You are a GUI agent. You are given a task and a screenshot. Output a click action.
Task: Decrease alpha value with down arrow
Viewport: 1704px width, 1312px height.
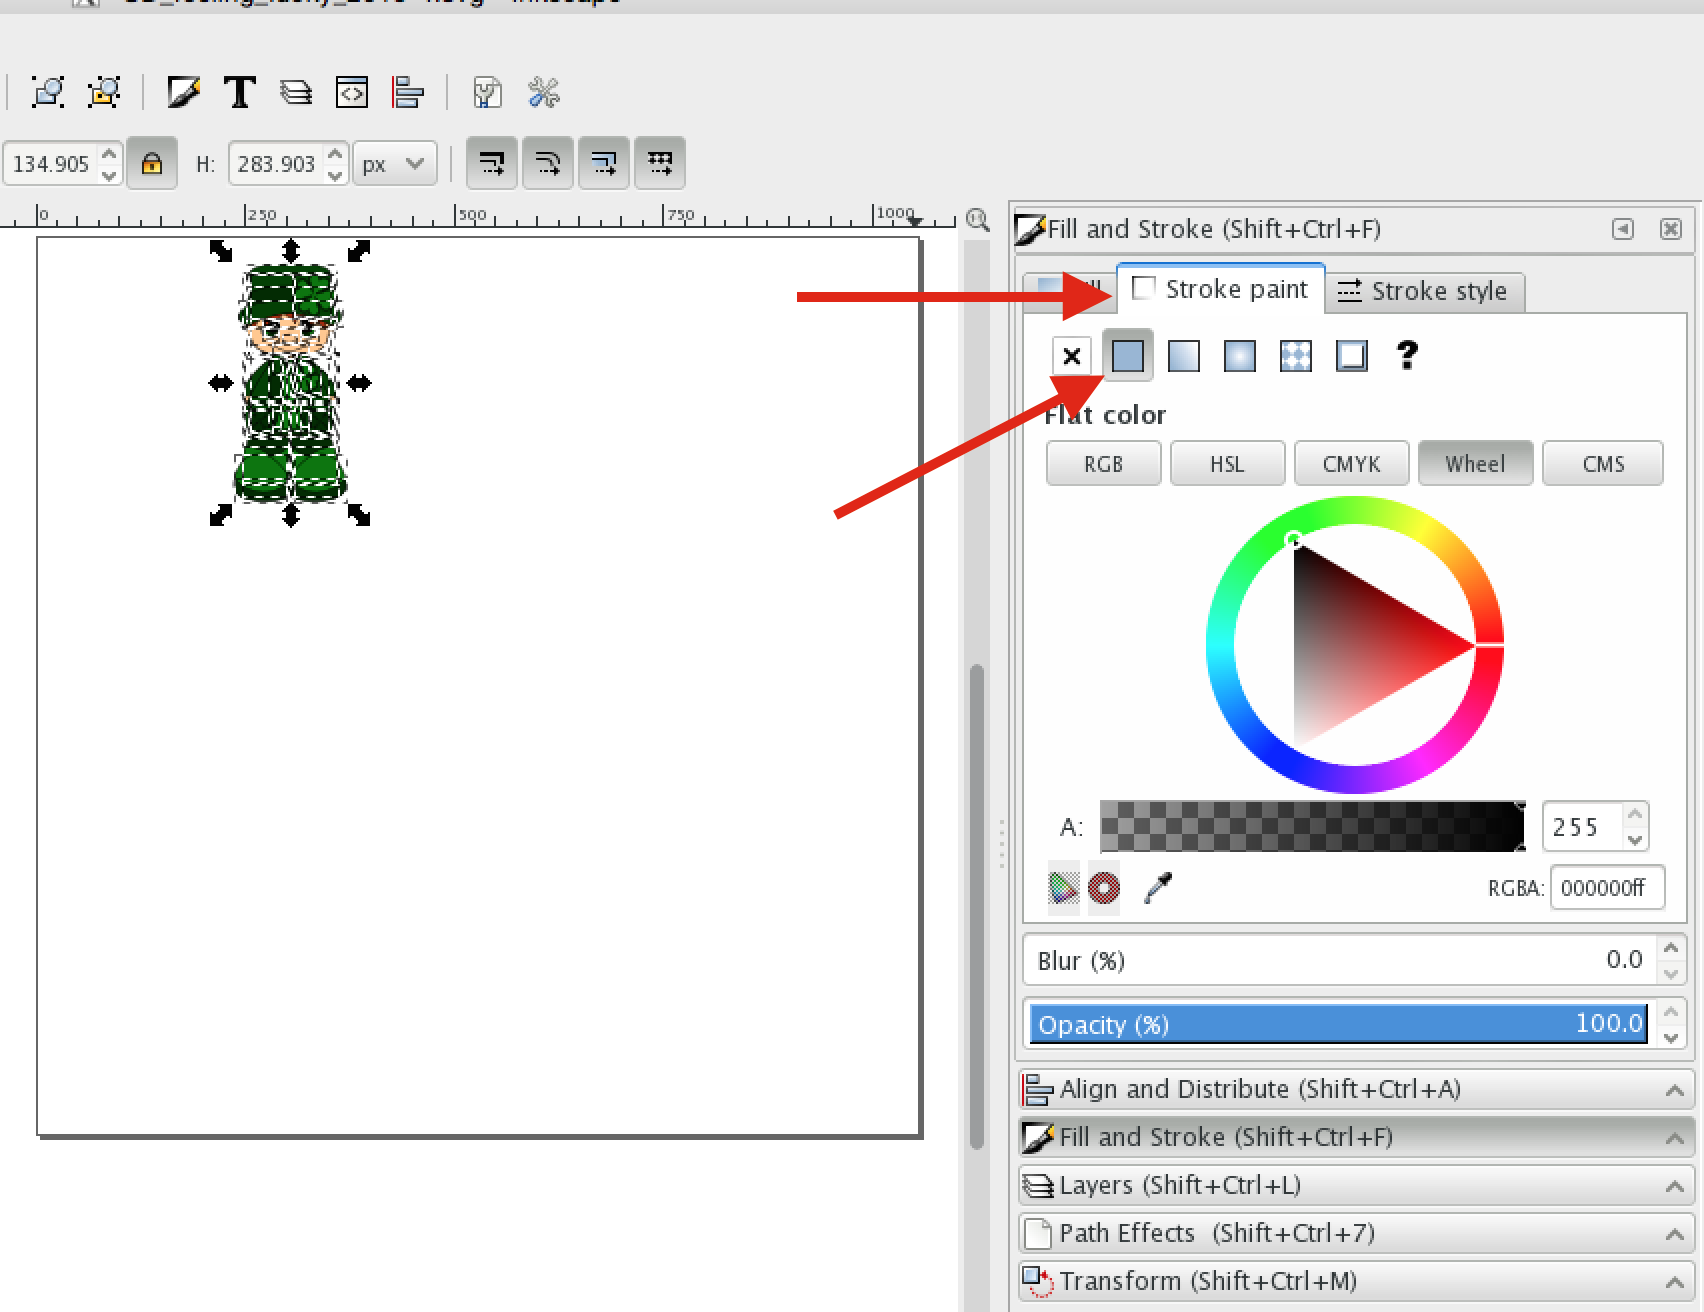click(x=1635, y=839)
